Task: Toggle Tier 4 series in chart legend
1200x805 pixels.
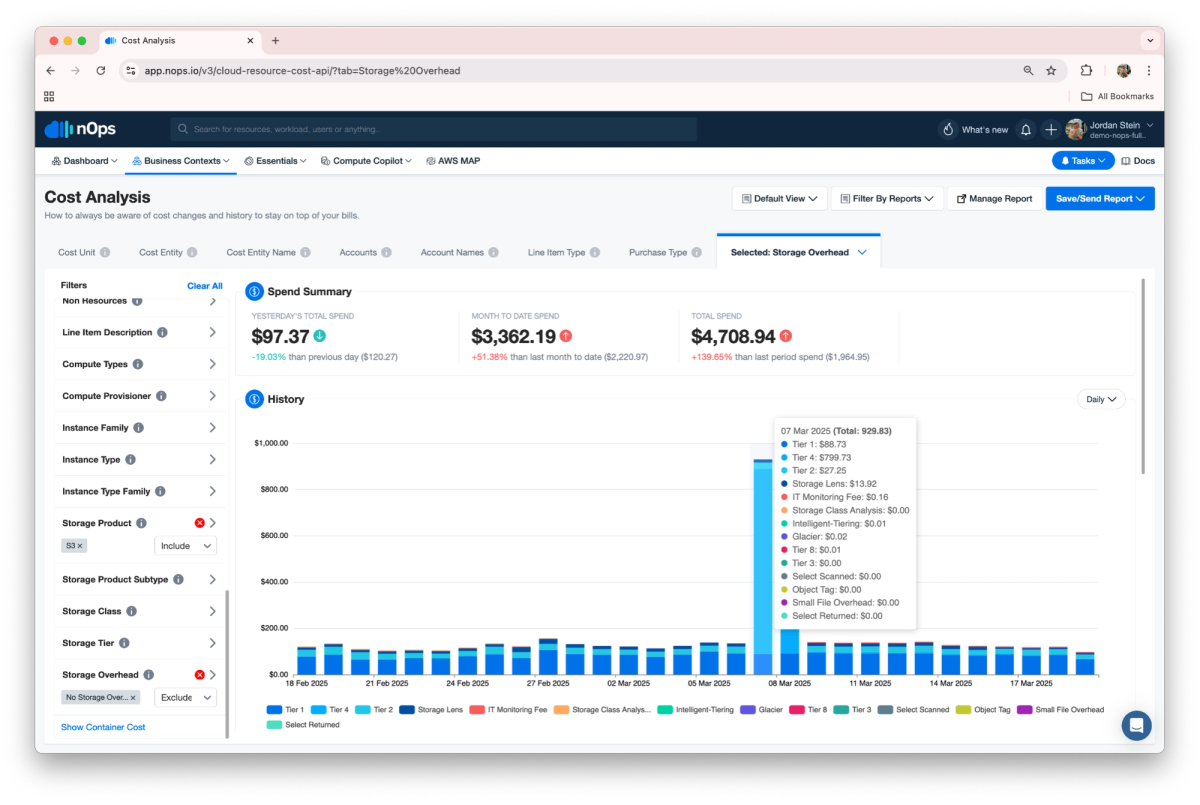Action: [x=331, y=710]
